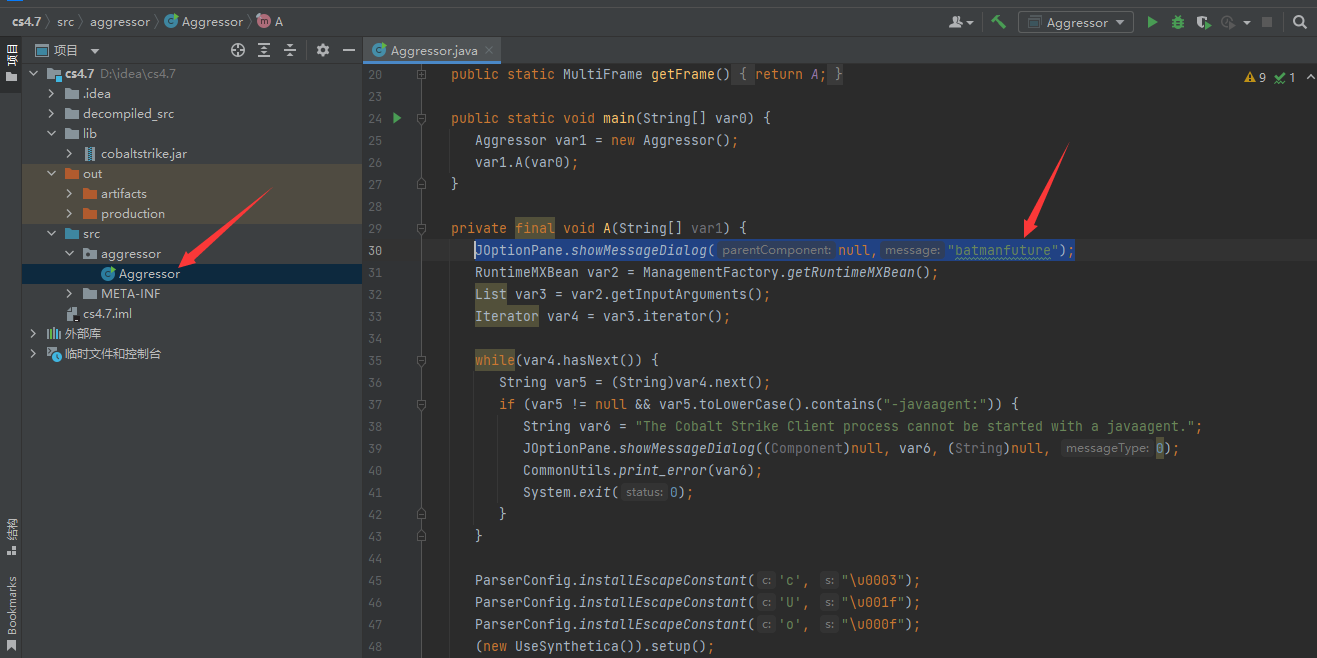Viewport: 1317px width, 658px height.
Task: Click the user account icon in the toolbar
Action: pyautogui.click(x=960, y=22)
